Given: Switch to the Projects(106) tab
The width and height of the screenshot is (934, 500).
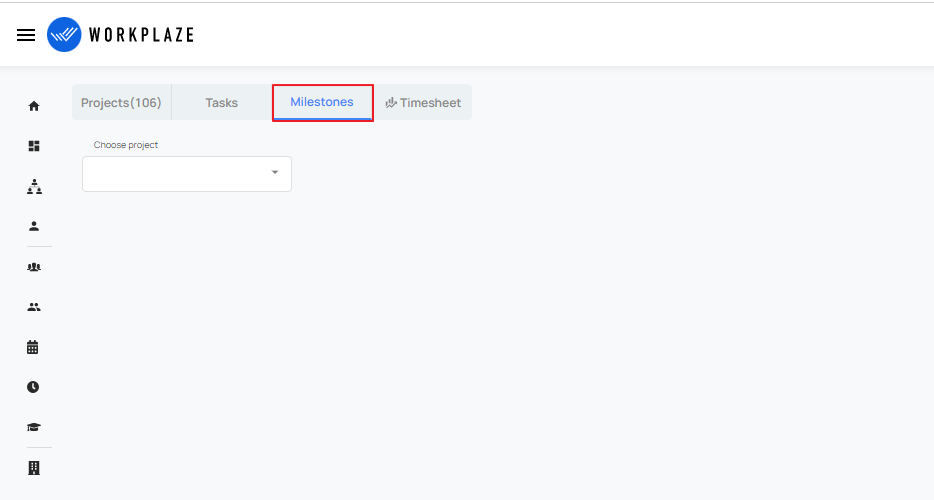Looking at the screenshot, I should (122, 103).
